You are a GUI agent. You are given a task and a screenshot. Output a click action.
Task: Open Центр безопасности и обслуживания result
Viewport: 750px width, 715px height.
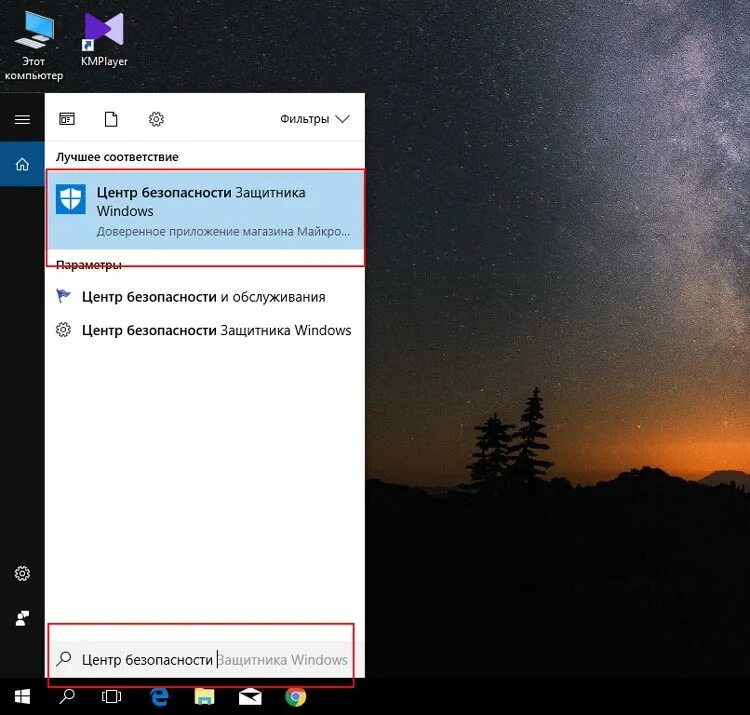pos(205,297)
